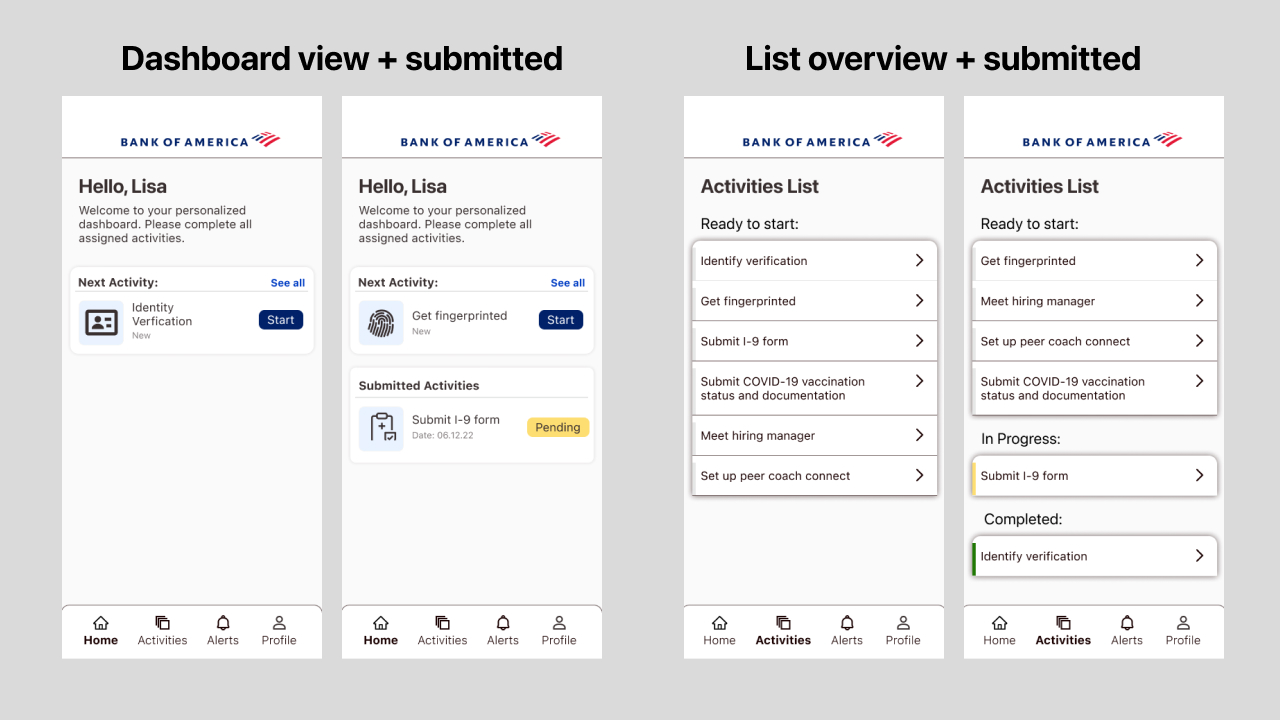Open Submit COVID-19 vaccination item above In Progress

pyautogui.click(x=1095, y=388)
